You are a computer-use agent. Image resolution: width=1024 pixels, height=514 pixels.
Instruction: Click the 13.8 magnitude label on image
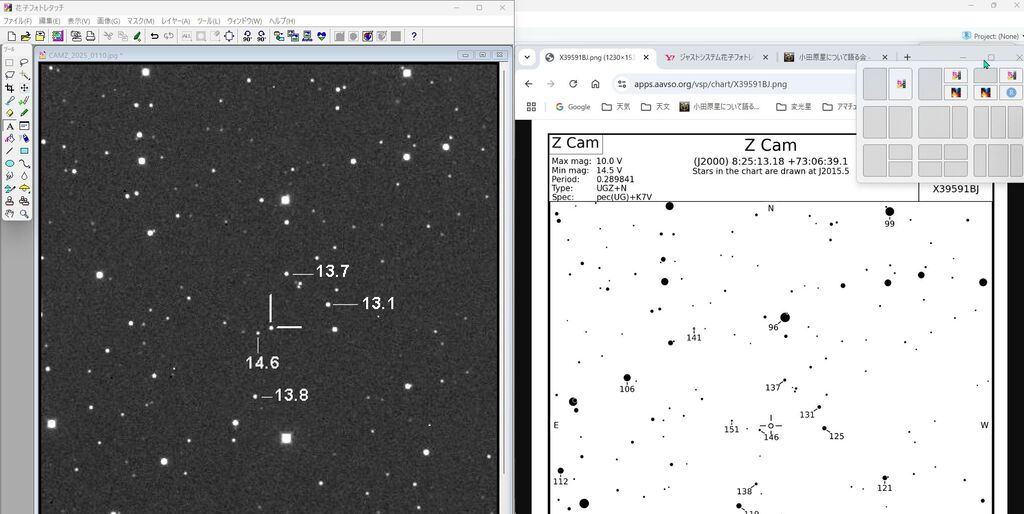coord(291,395)
